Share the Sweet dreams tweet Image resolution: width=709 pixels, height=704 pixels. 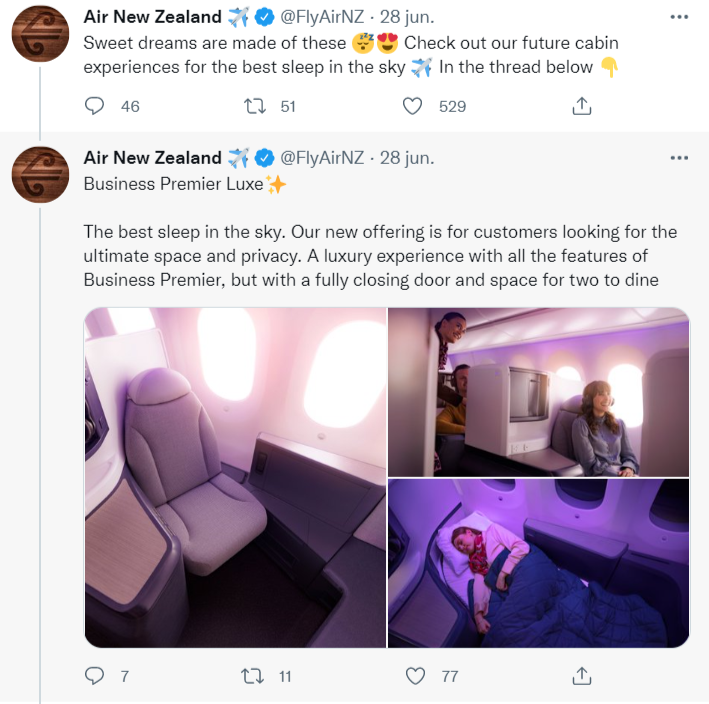point(581,106)
